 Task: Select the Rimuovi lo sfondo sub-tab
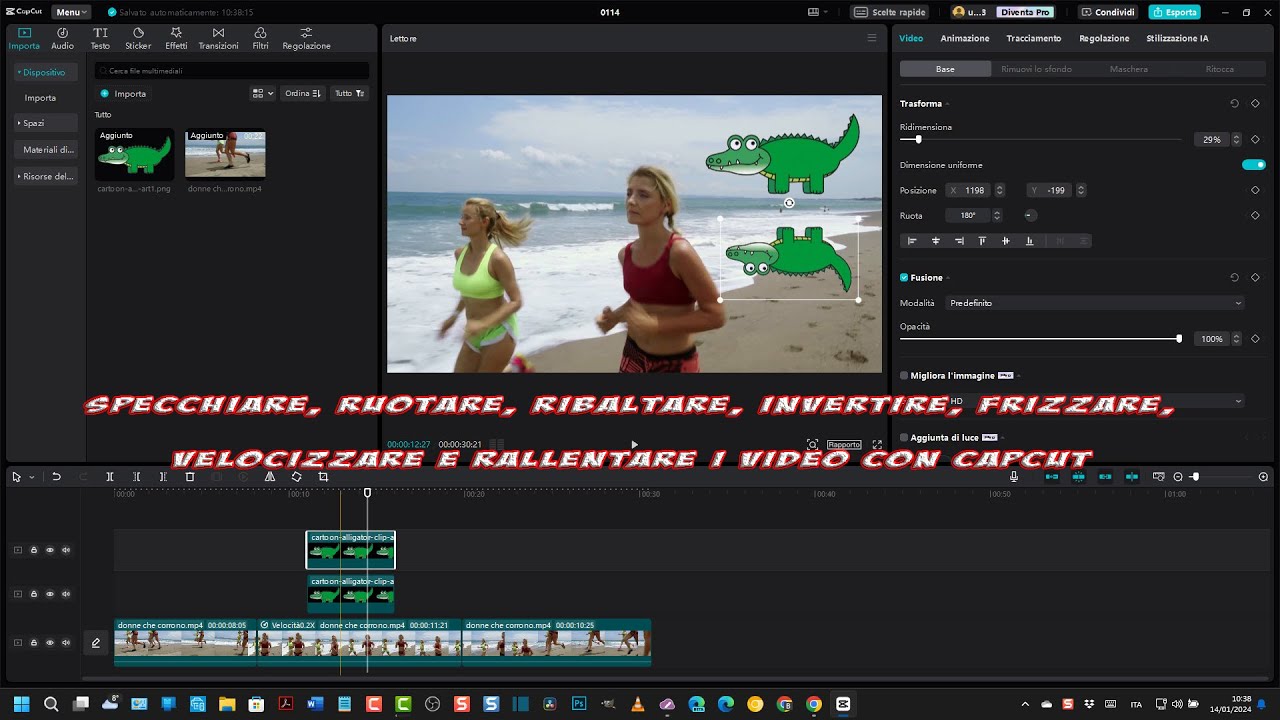coord(1037,69)
